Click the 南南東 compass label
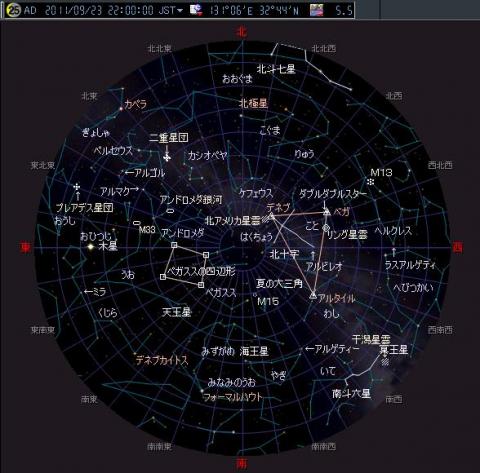This screenshot has width=480, height=473. [160, 446]
